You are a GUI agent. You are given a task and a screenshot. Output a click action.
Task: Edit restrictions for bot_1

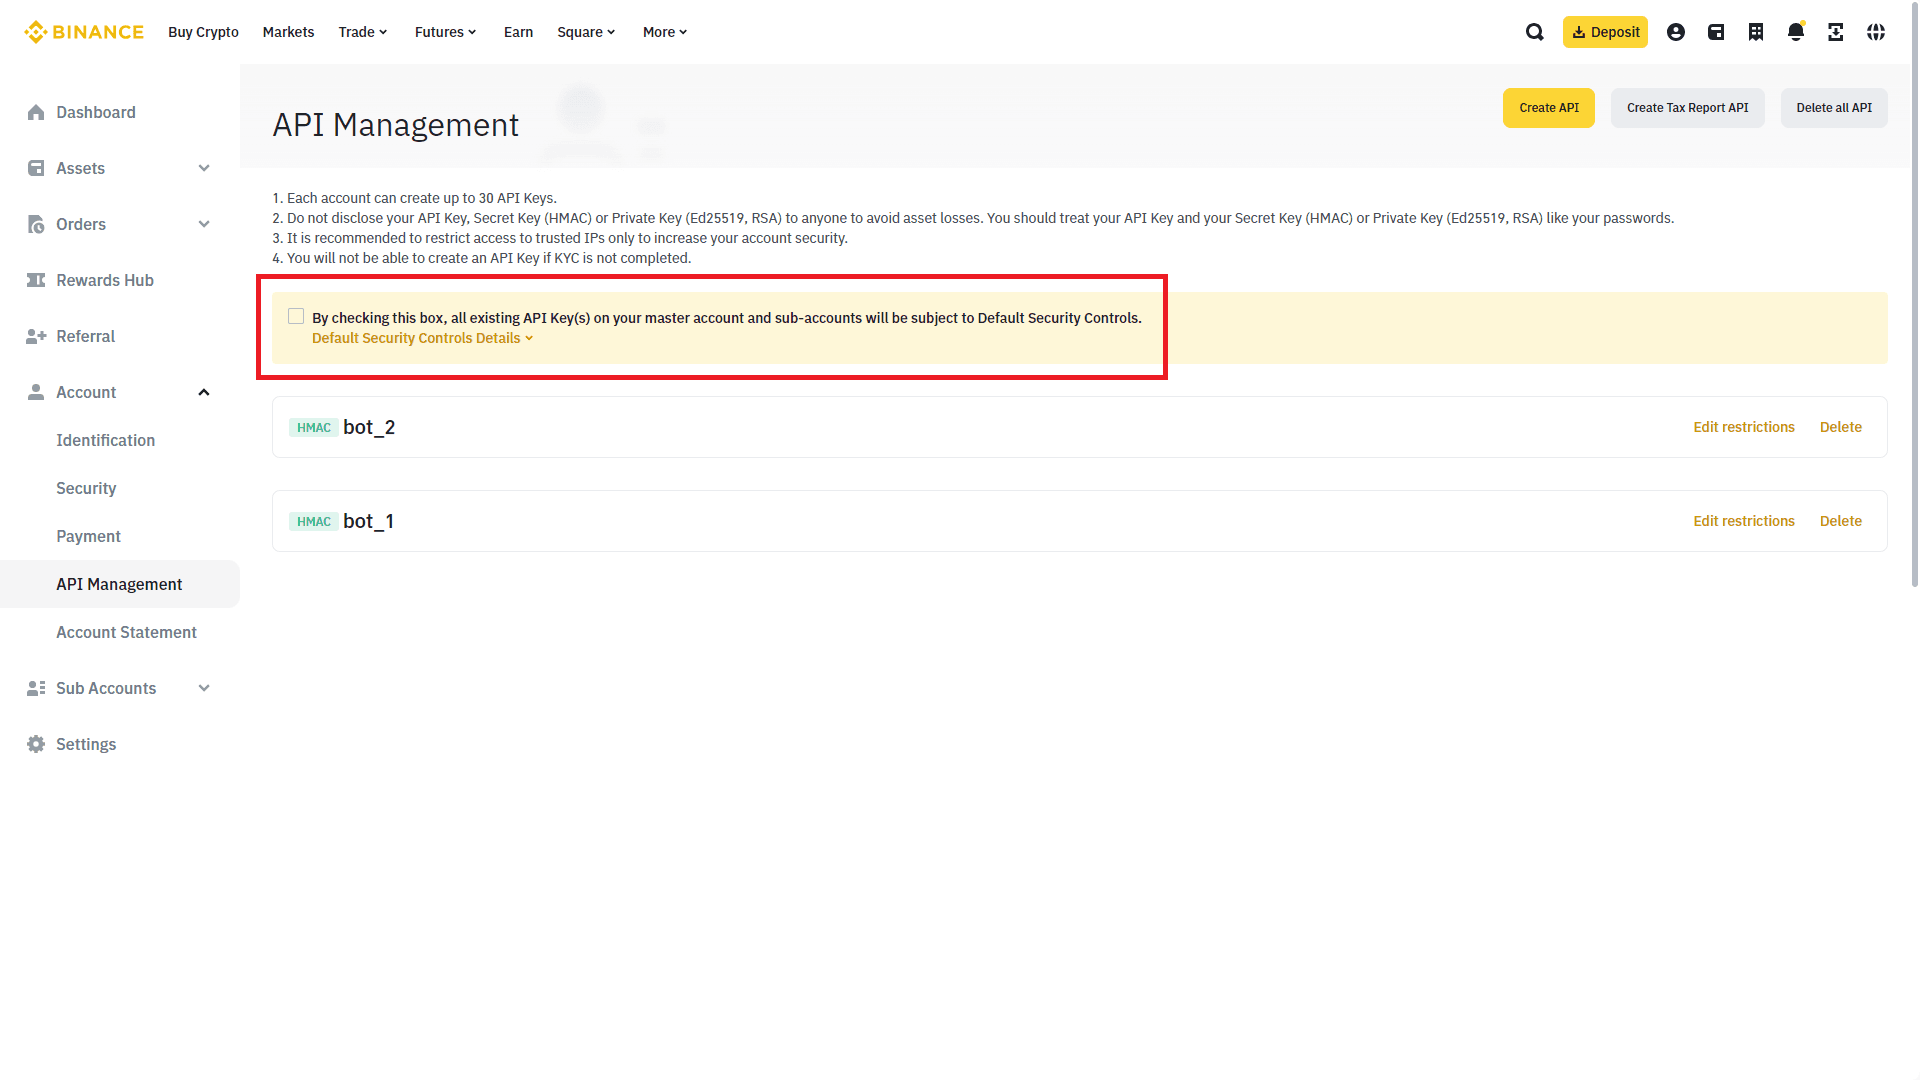tap(1744, 521)
